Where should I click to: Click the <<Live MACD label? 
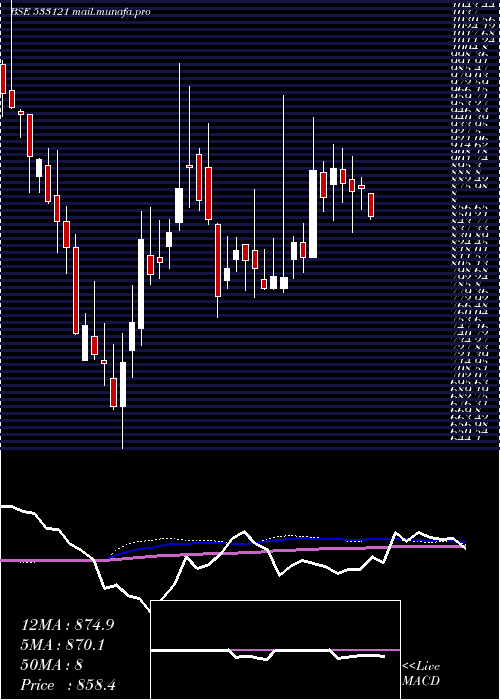[x=421, y=673]
